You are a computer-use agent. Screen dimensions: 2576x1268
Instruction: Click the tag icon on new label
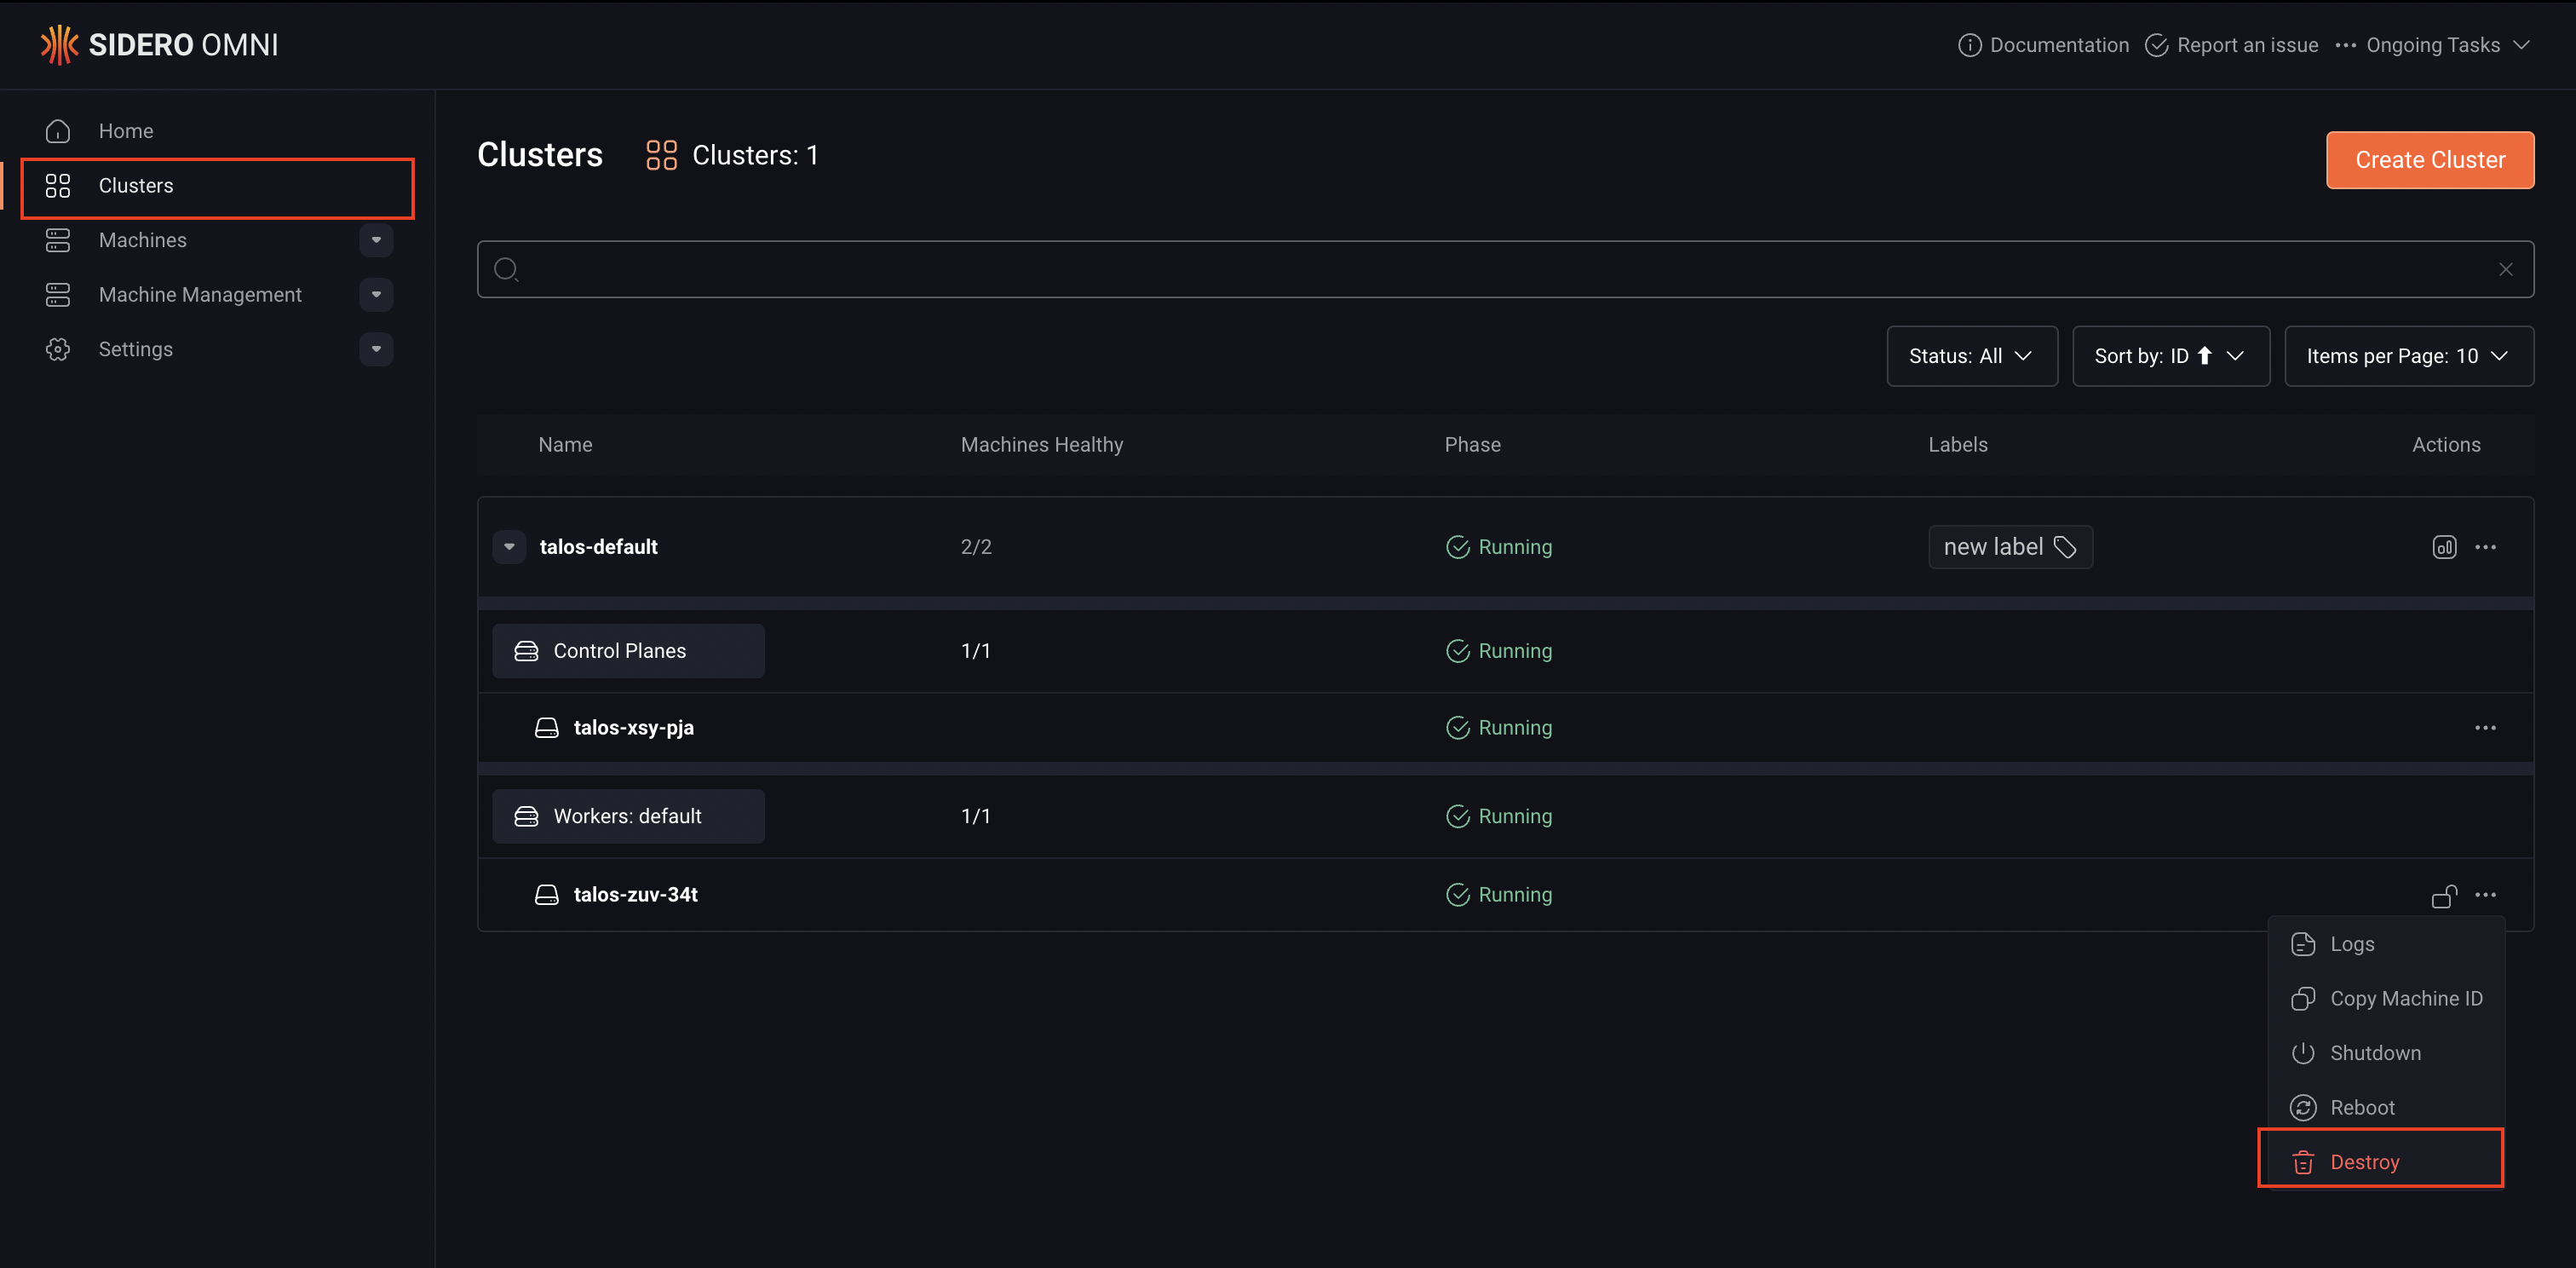2065,547
